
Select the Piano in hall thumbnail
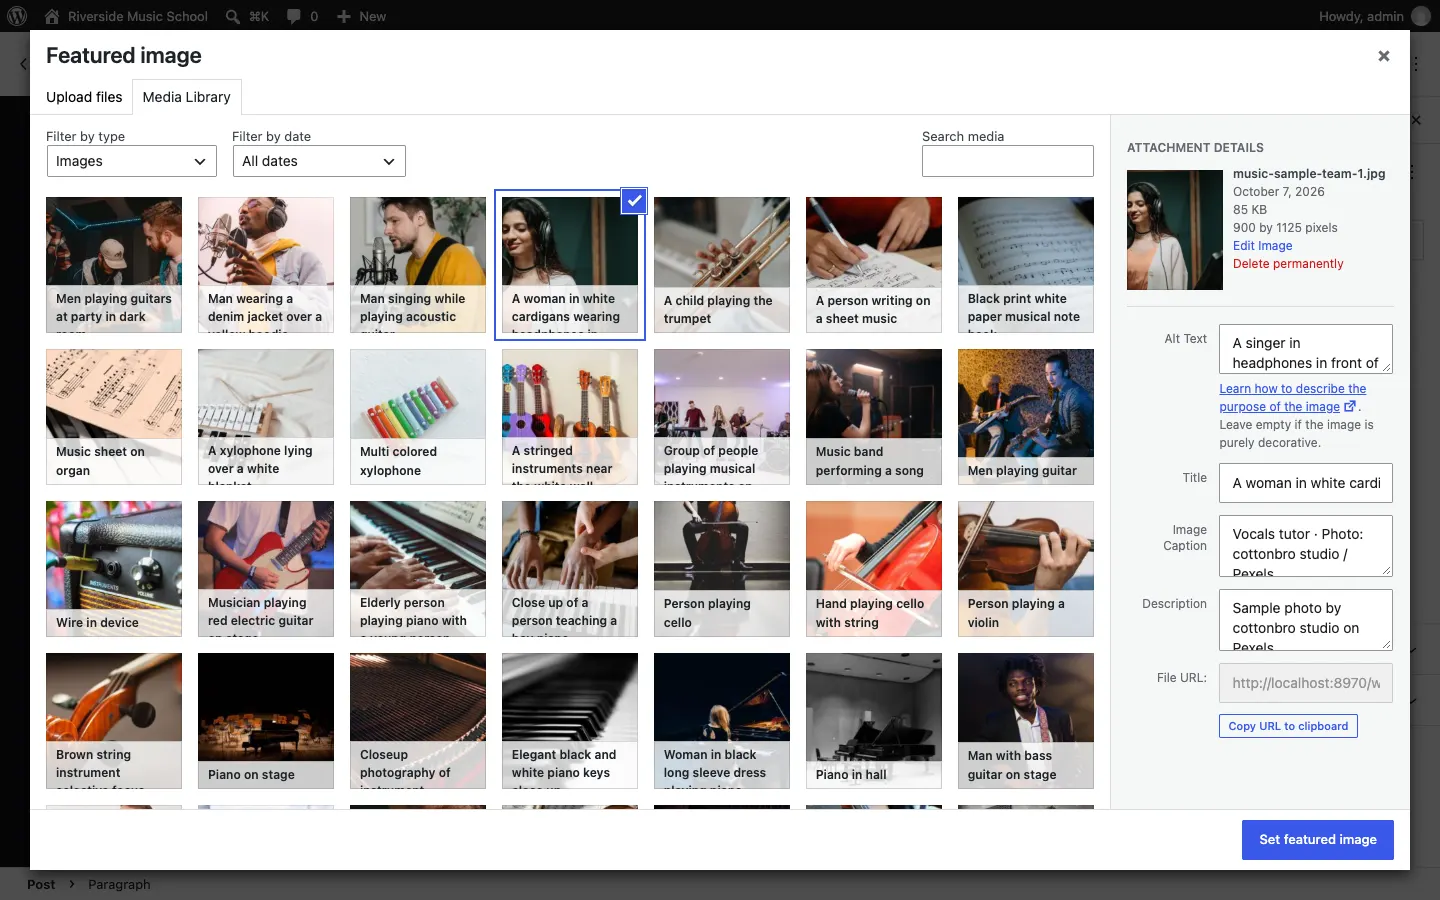(x=874, y=721)
